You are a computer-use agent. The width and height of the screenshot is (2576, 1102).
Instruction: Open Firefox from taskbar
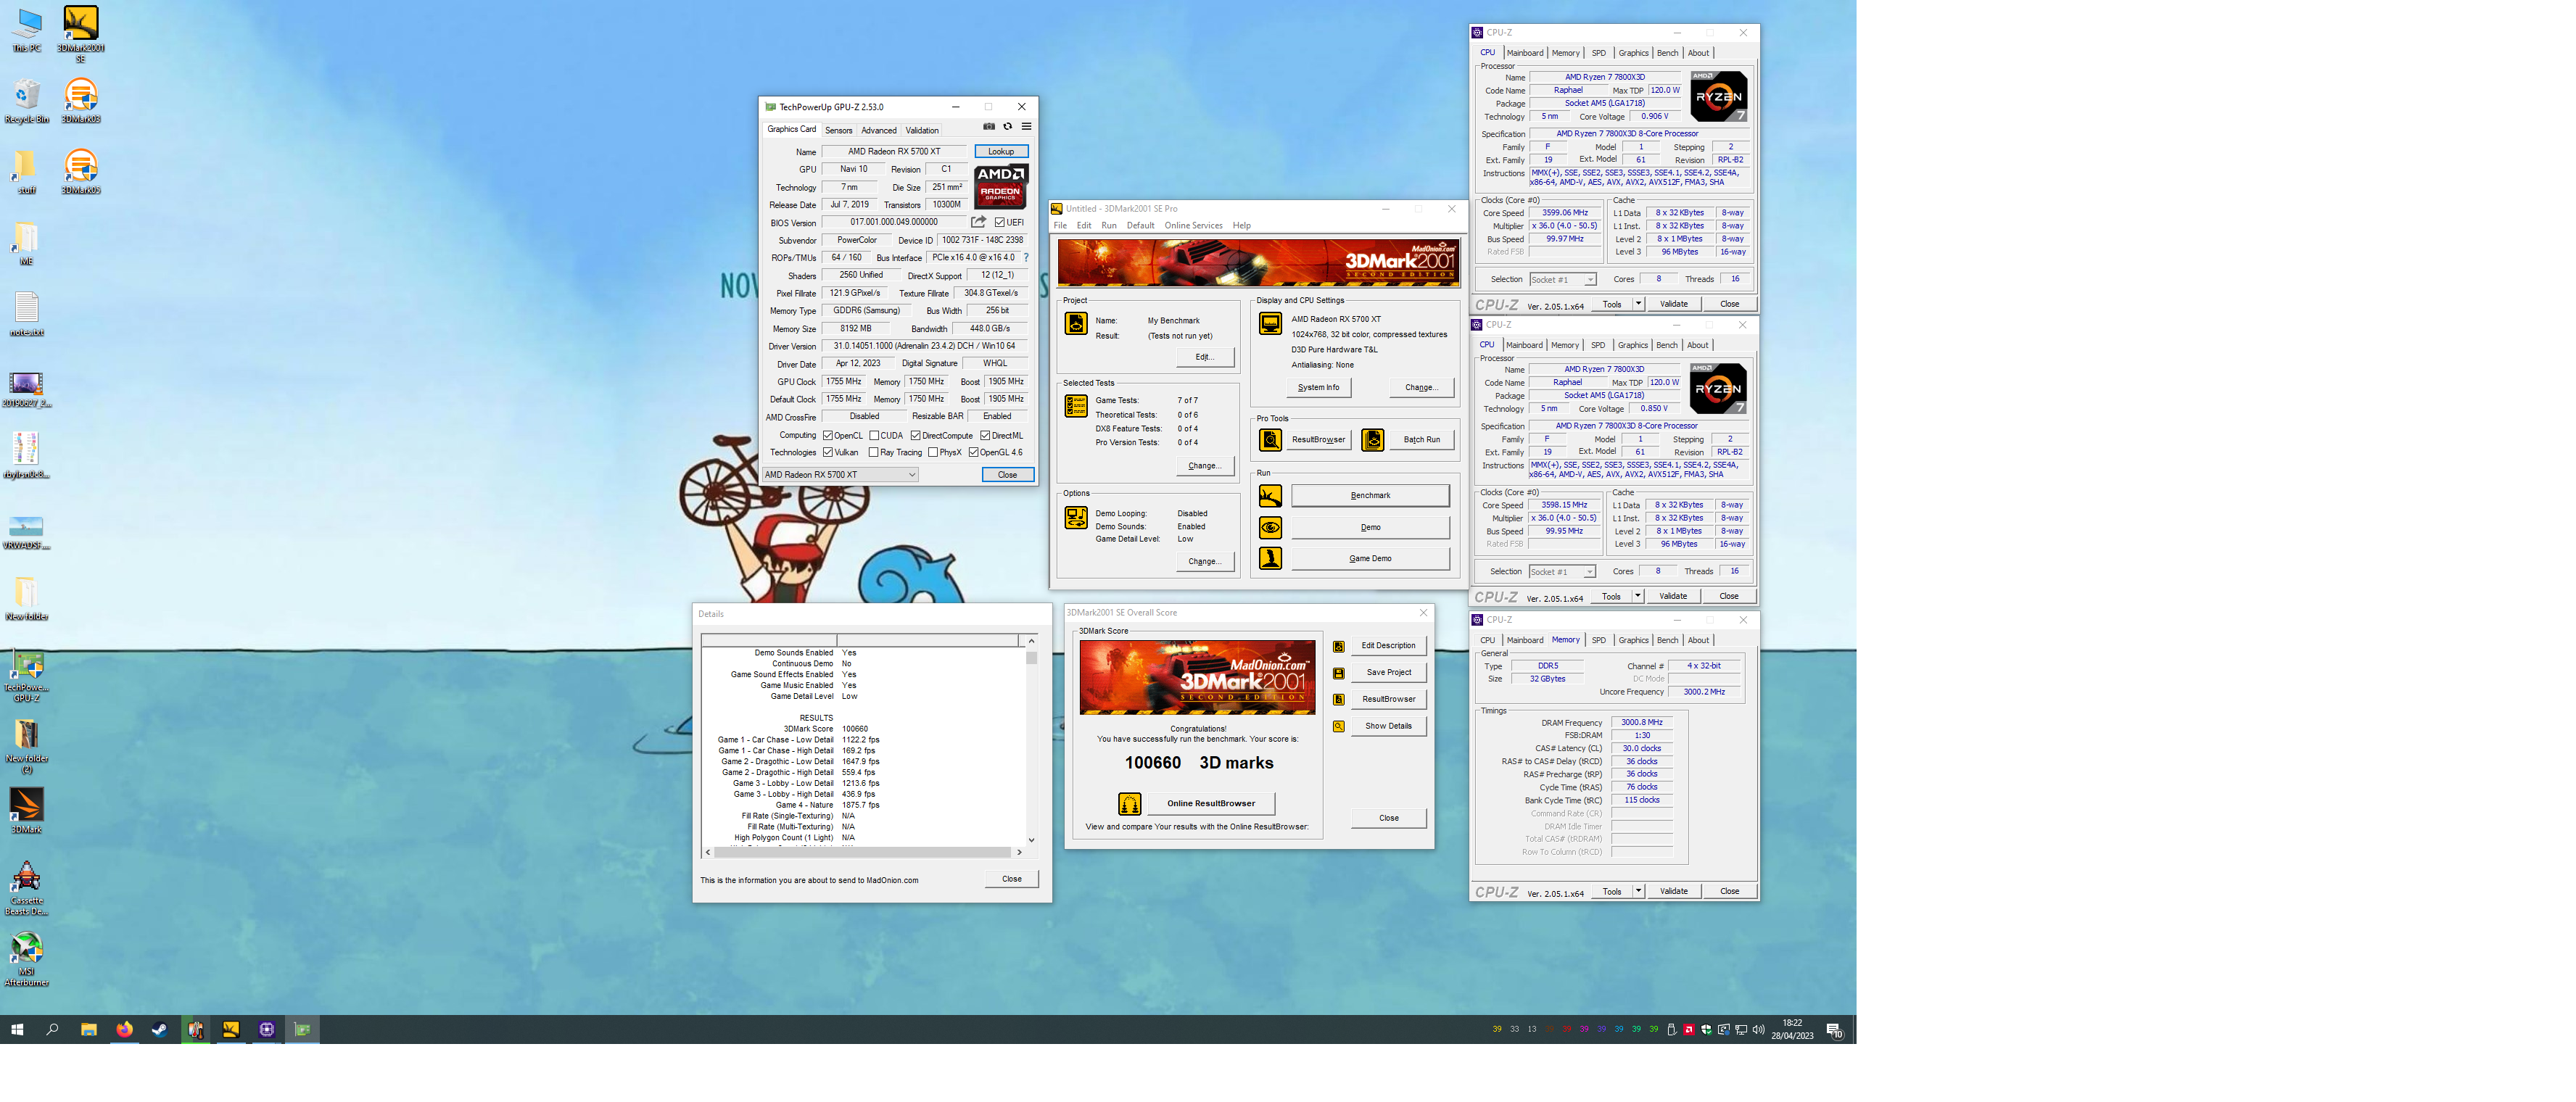tap(124, 1029)
